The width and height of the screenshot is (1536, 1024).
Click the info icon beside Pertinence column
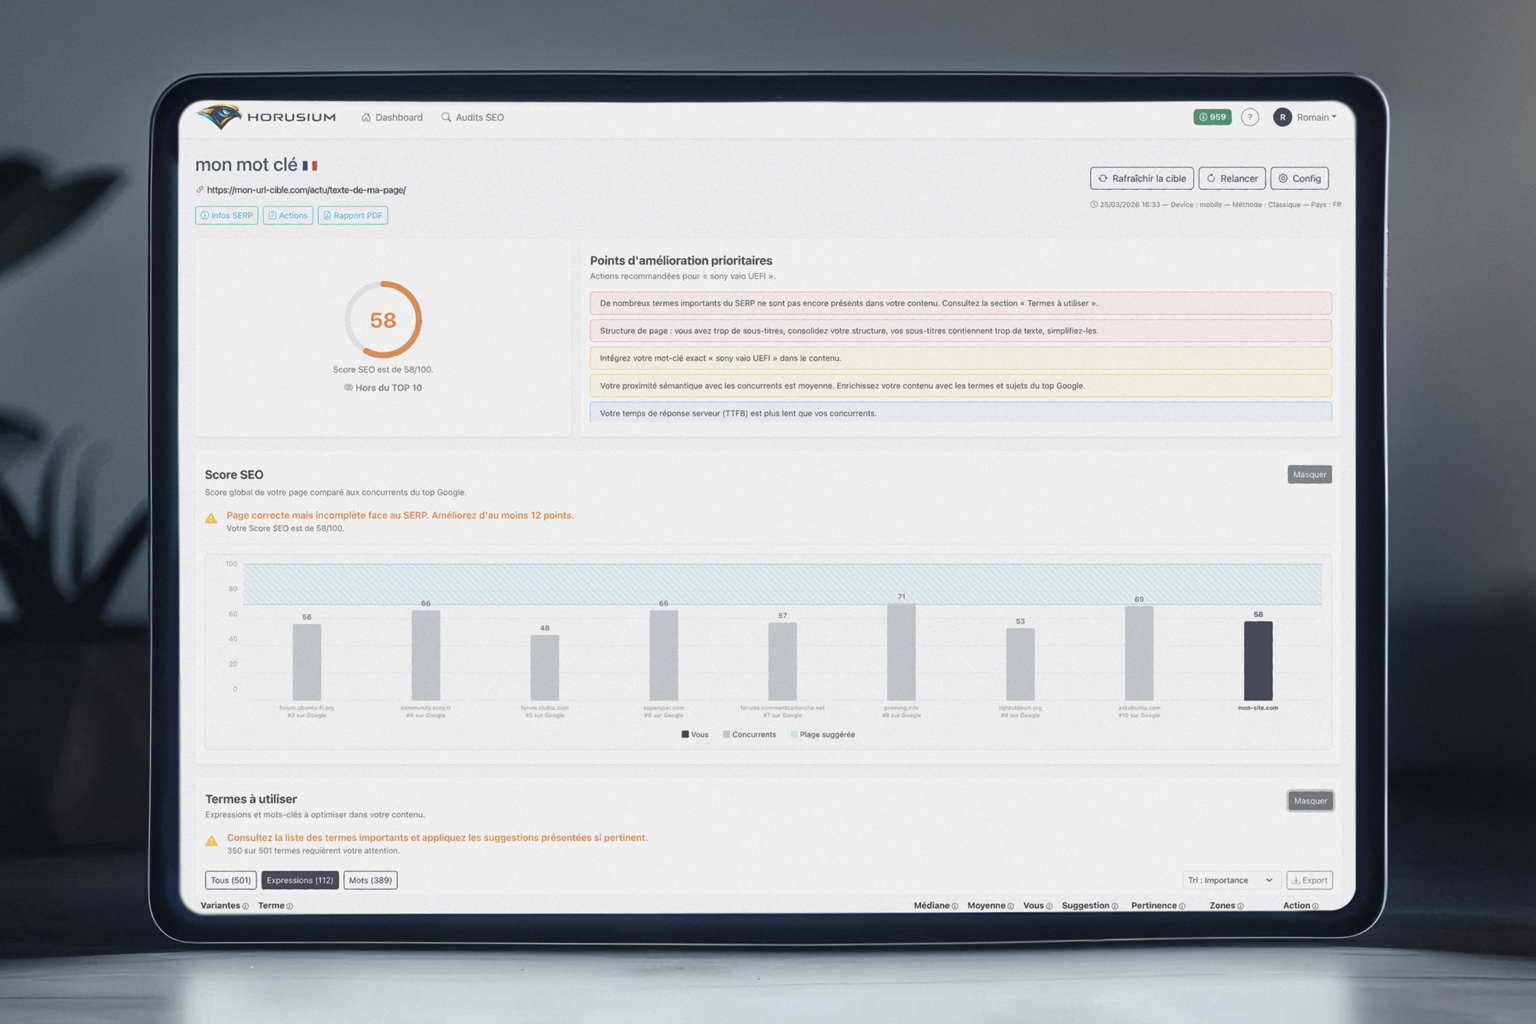coord(1182,906)
